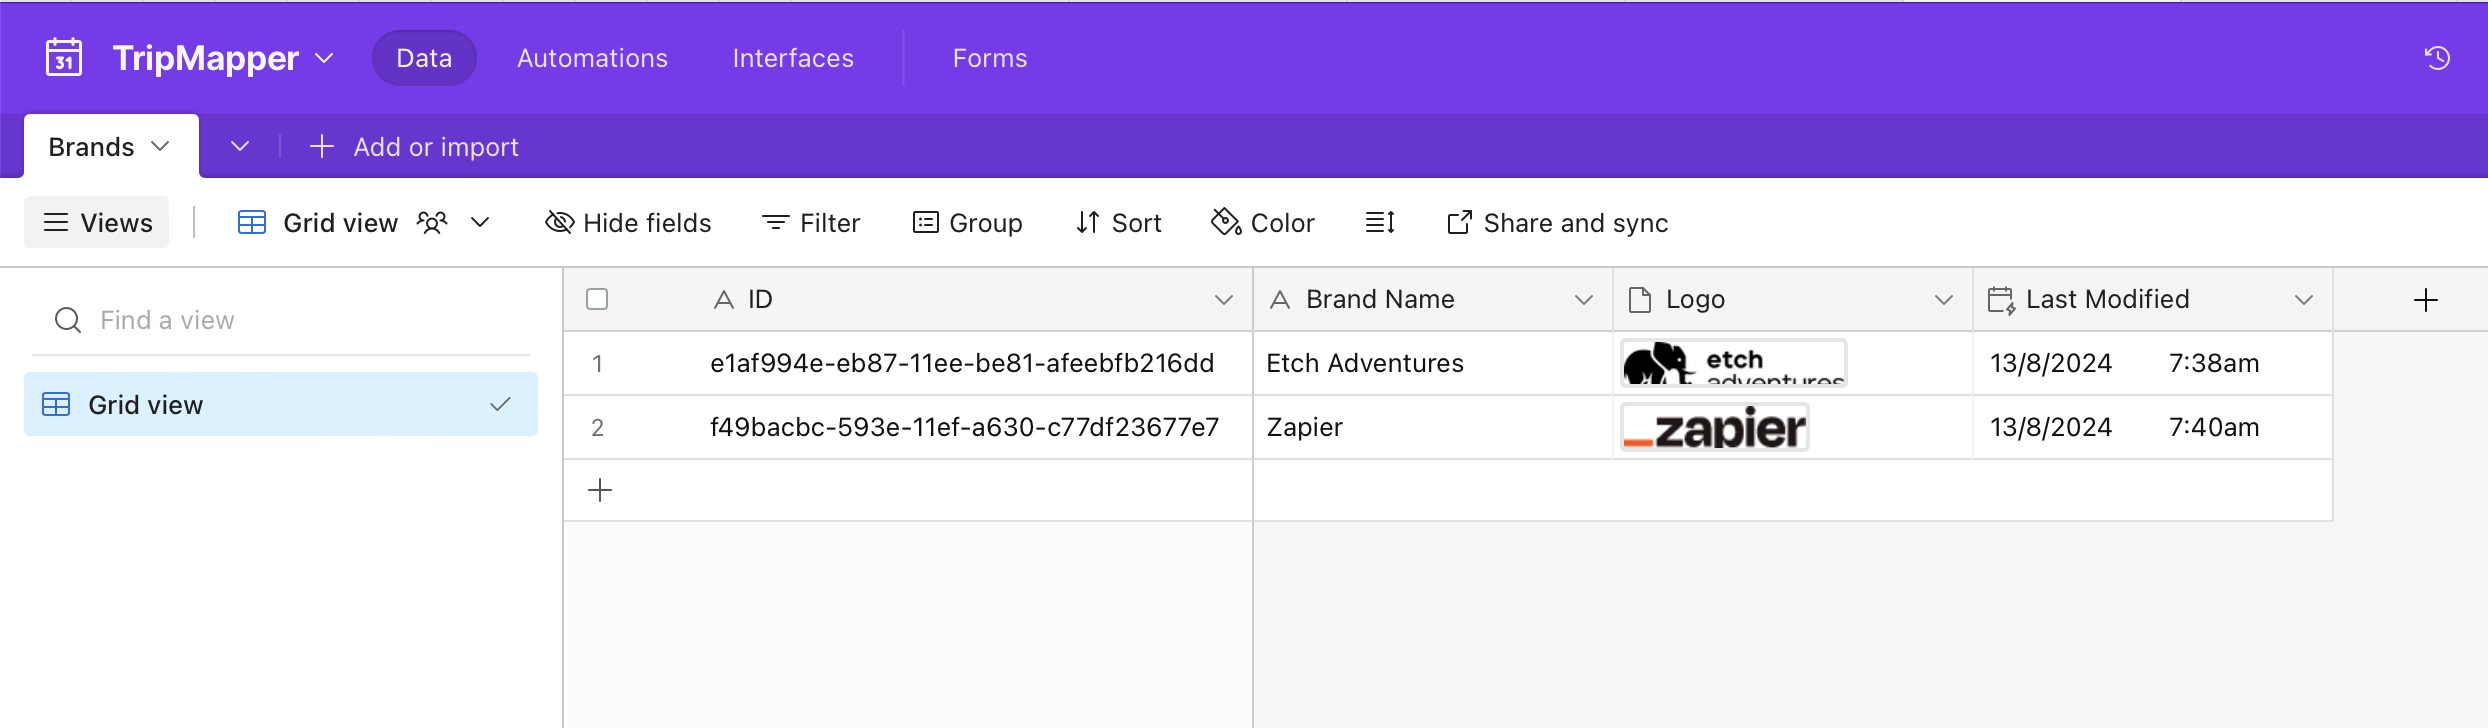Open Color options with paint bucket

[x=1262, y=222]
